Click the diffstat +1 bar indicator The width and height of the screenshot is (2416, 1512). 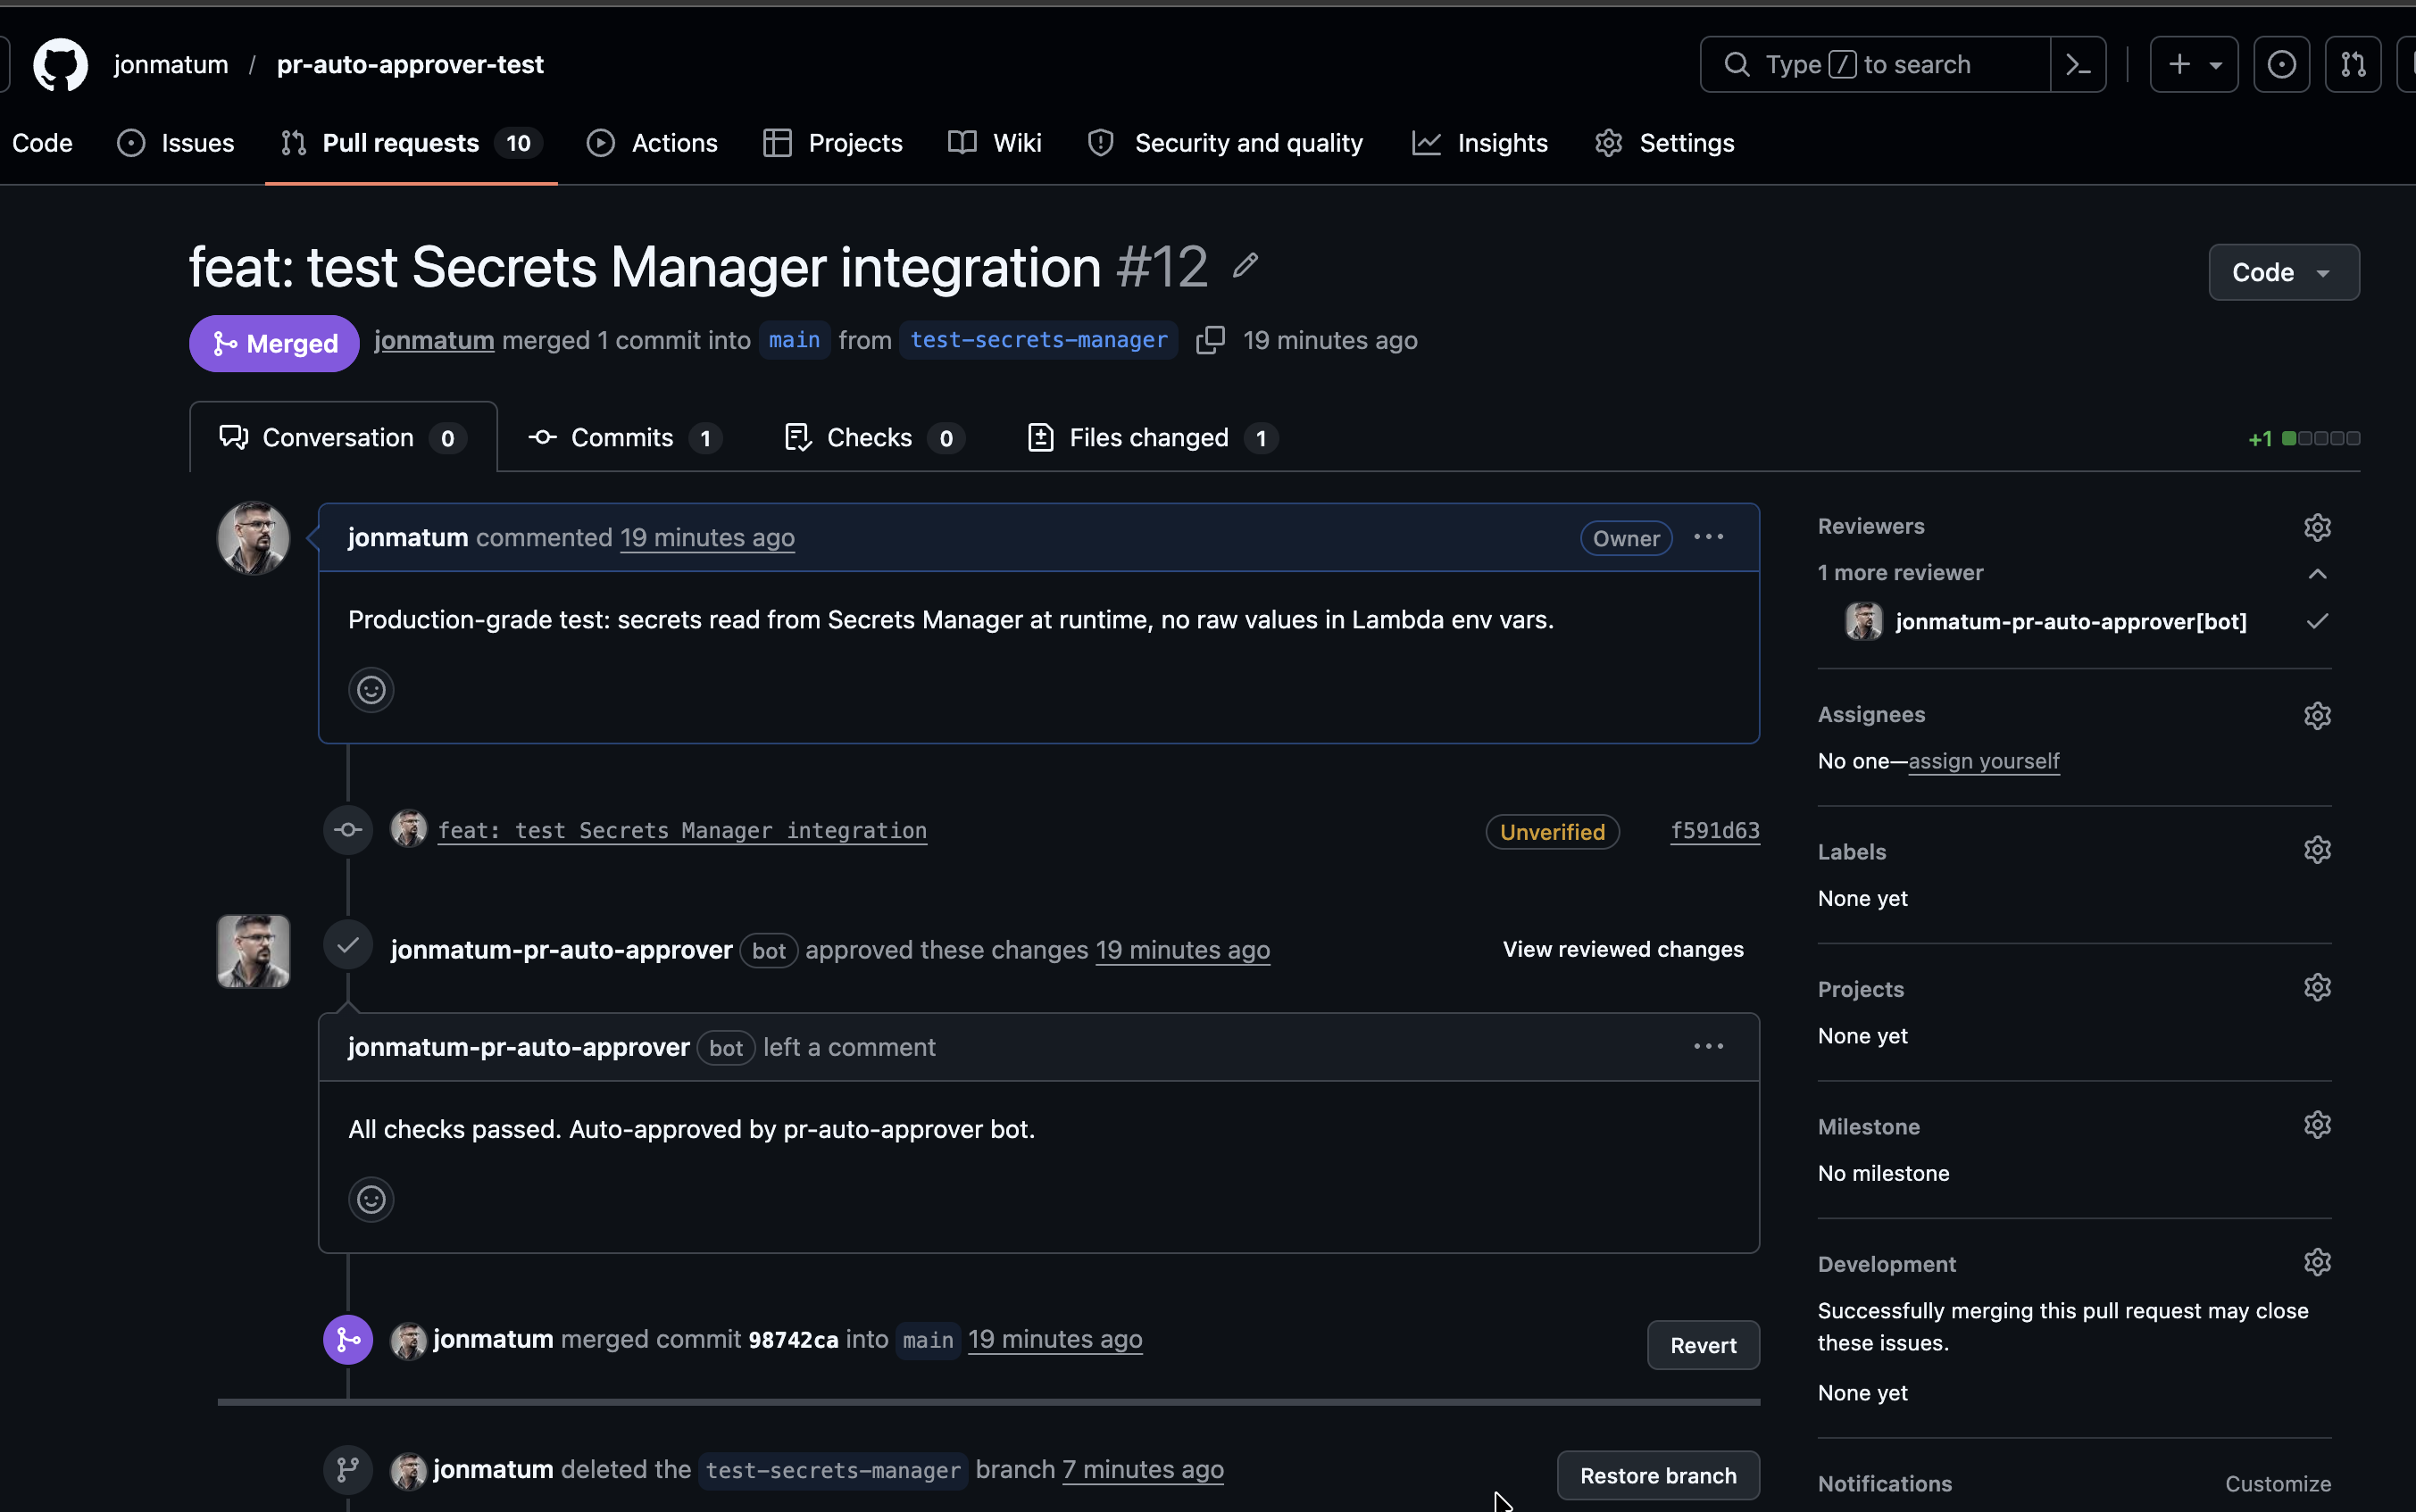pos(2320,439)
